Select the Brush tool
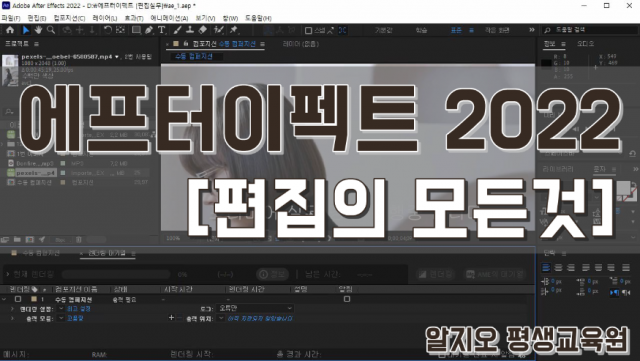640x361 pixels. [x=178, y=30]
